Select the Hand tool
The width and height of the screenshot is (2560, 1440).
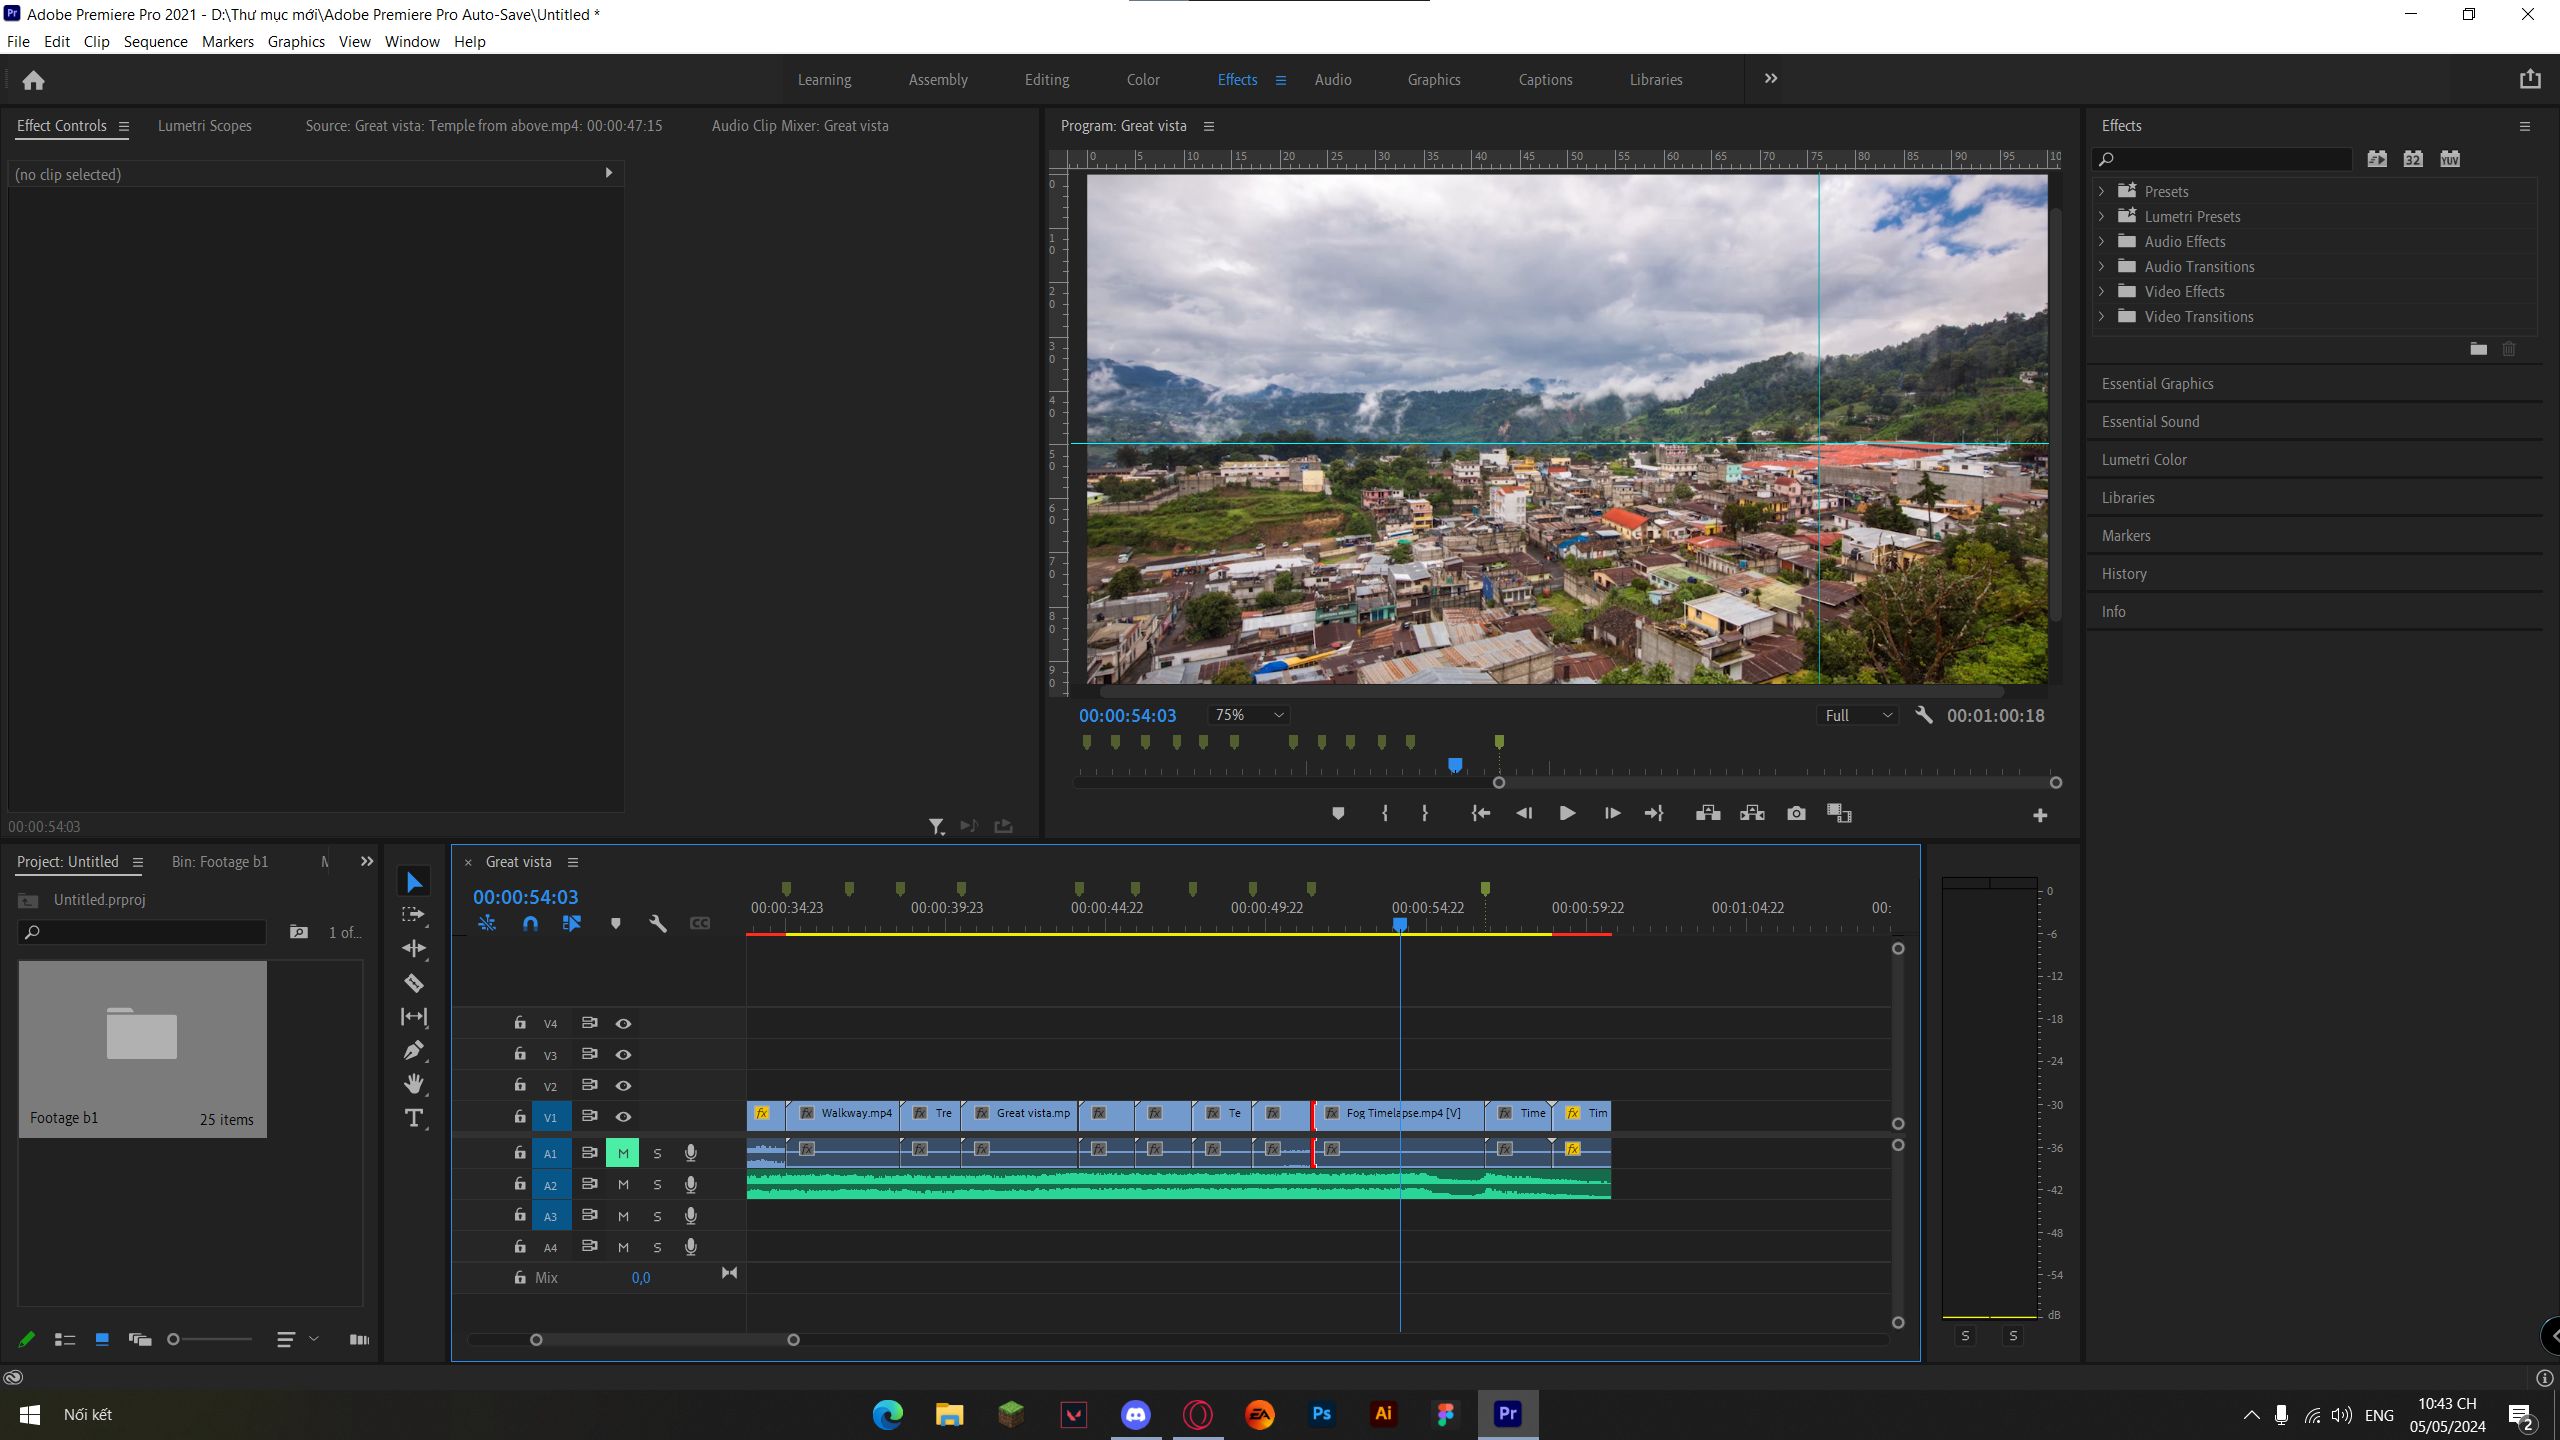click(414, 1084)
